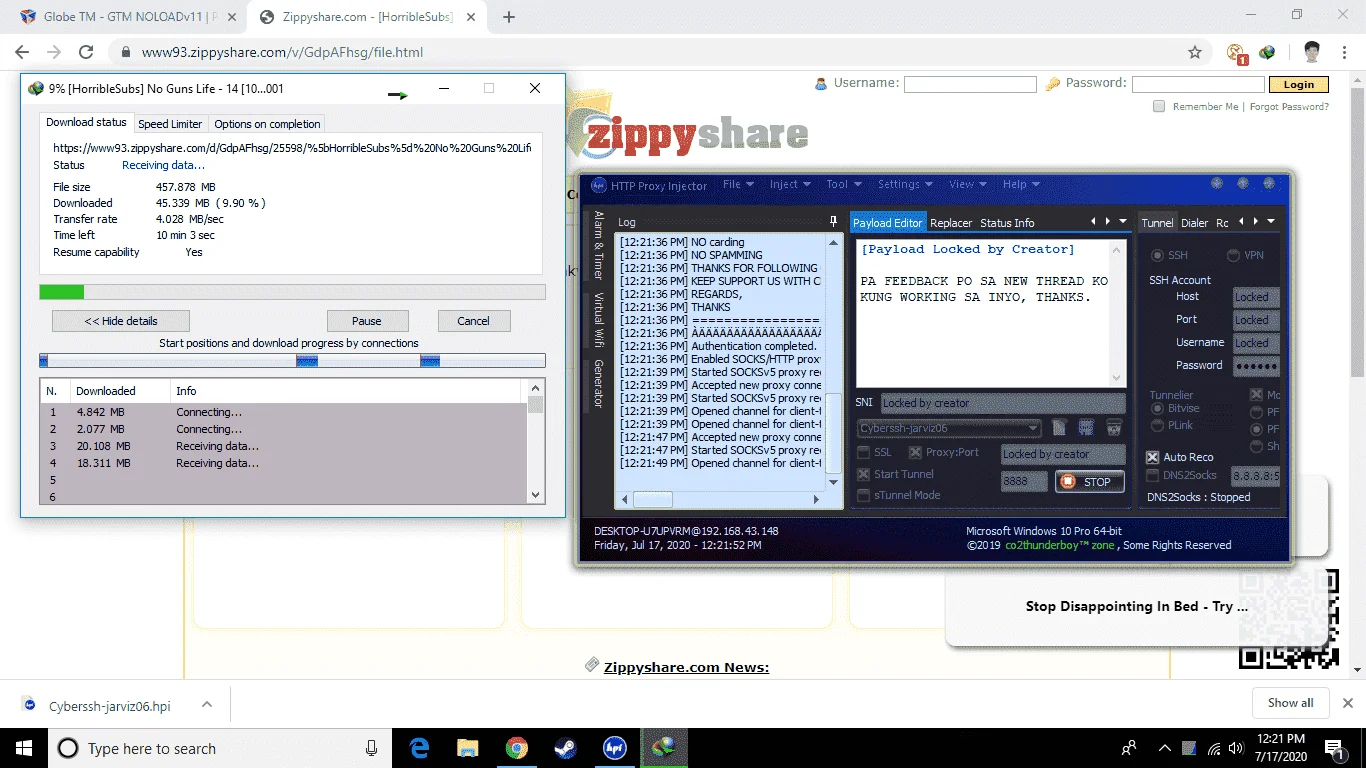Switch to the Dialer tab

coord(1194,223)
